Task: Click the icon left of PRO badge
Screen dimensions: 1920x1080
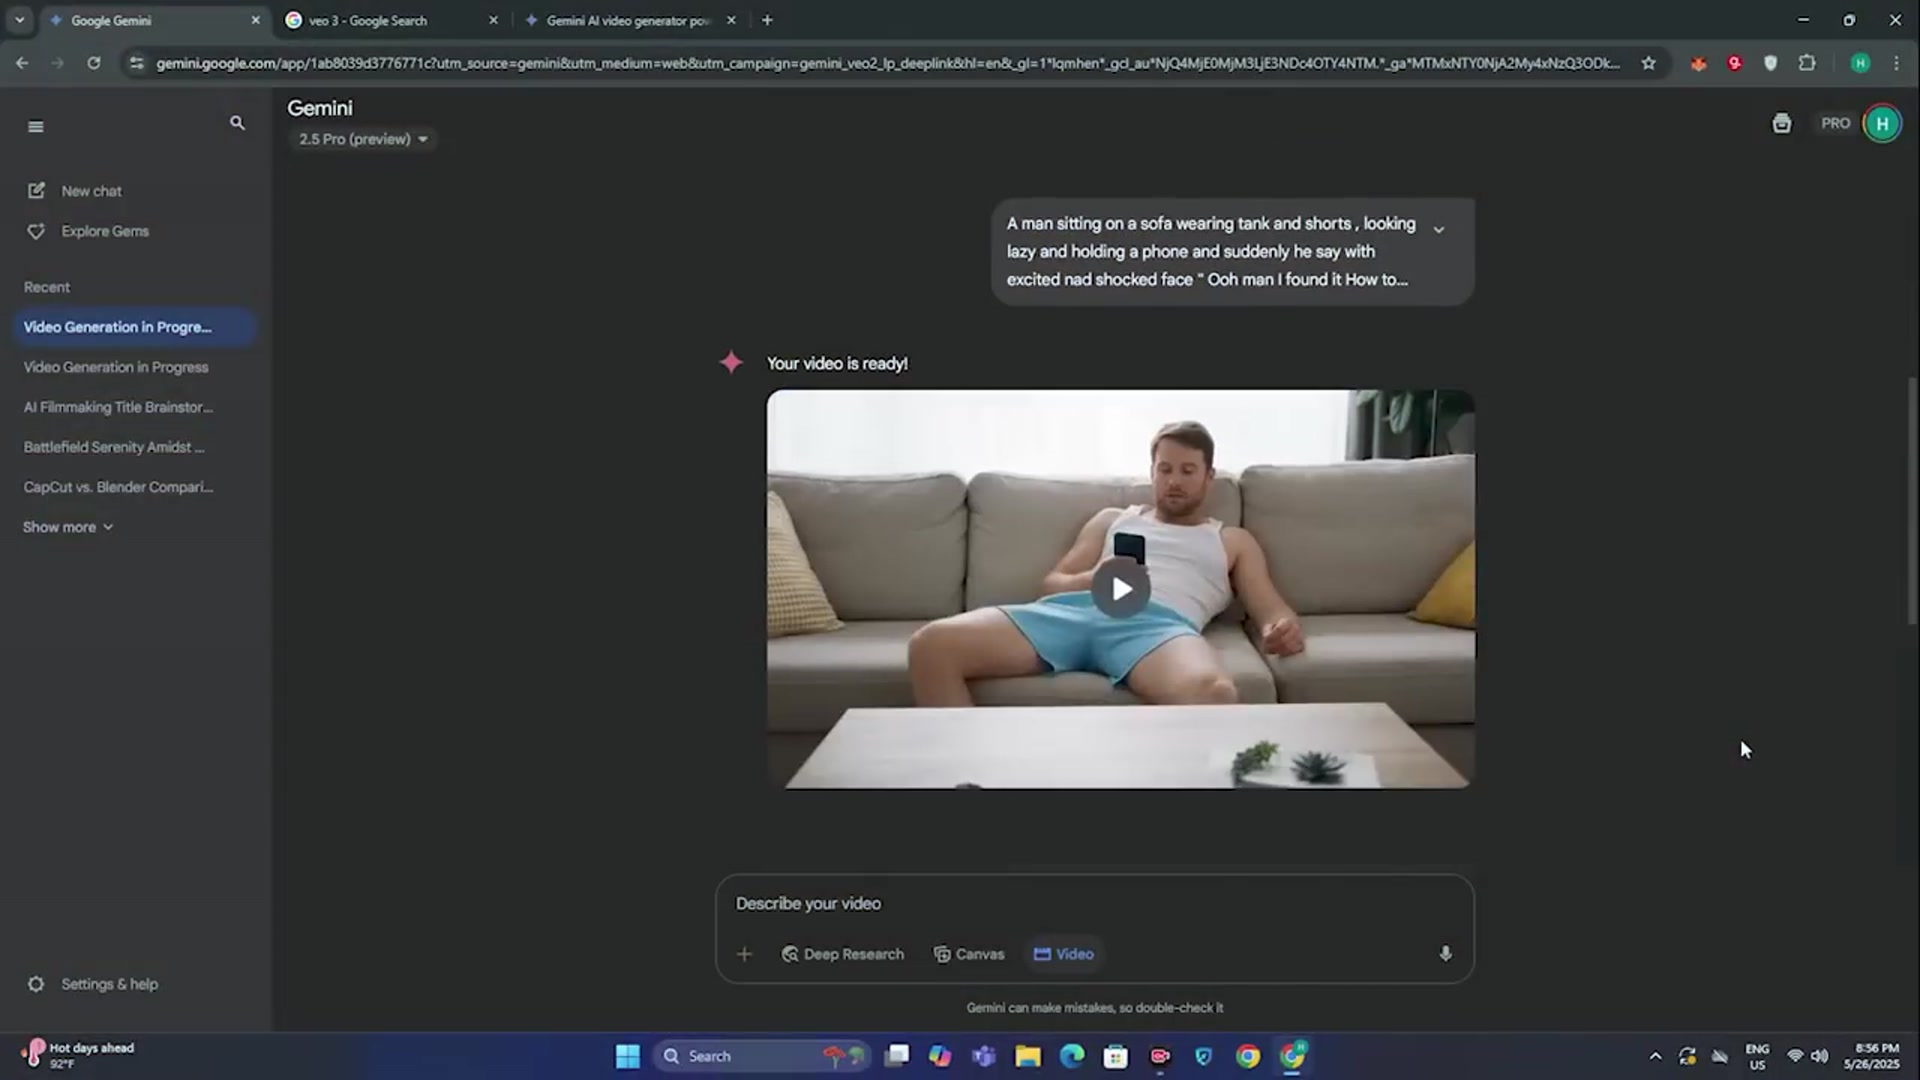Action: [x=1781, y=123]
